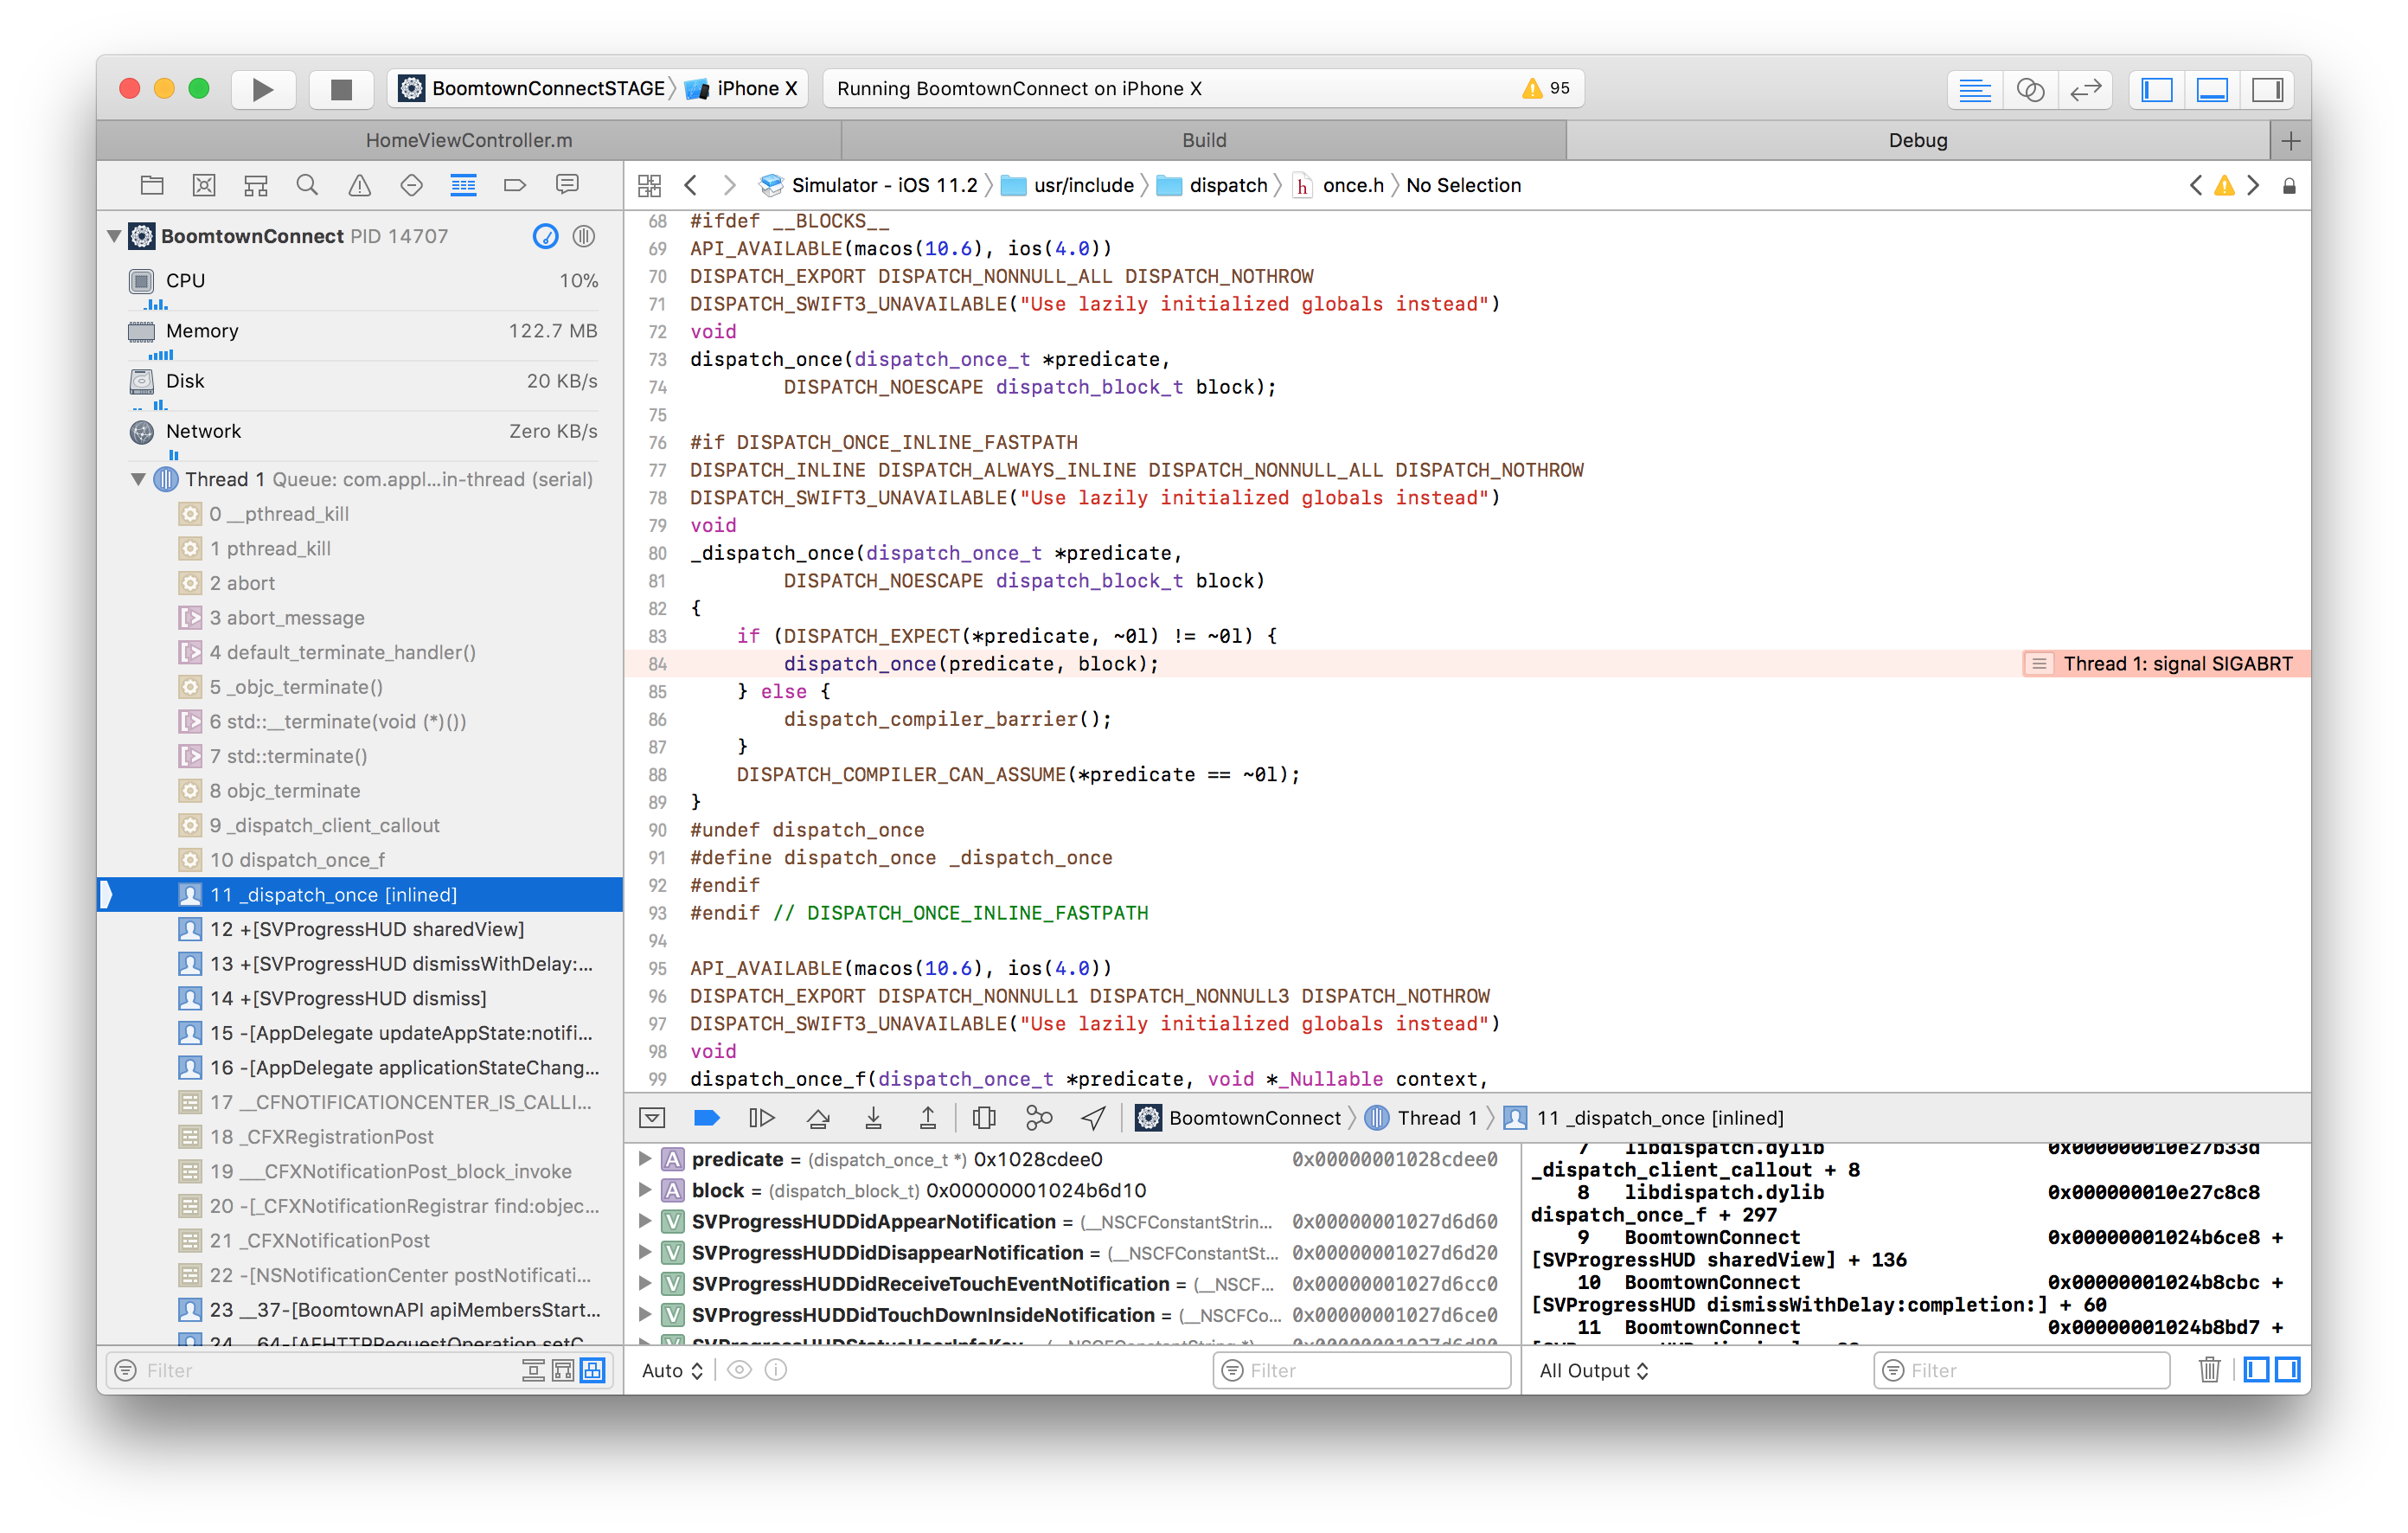
Task: Debug the view hierarchy
Action: [x=984, y=1117]
